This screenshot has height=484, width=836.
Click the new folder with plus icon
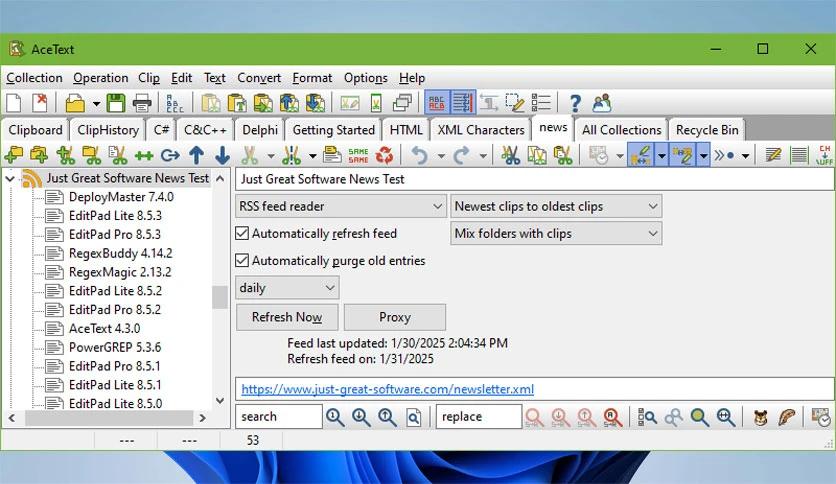[x=13, y=155]
